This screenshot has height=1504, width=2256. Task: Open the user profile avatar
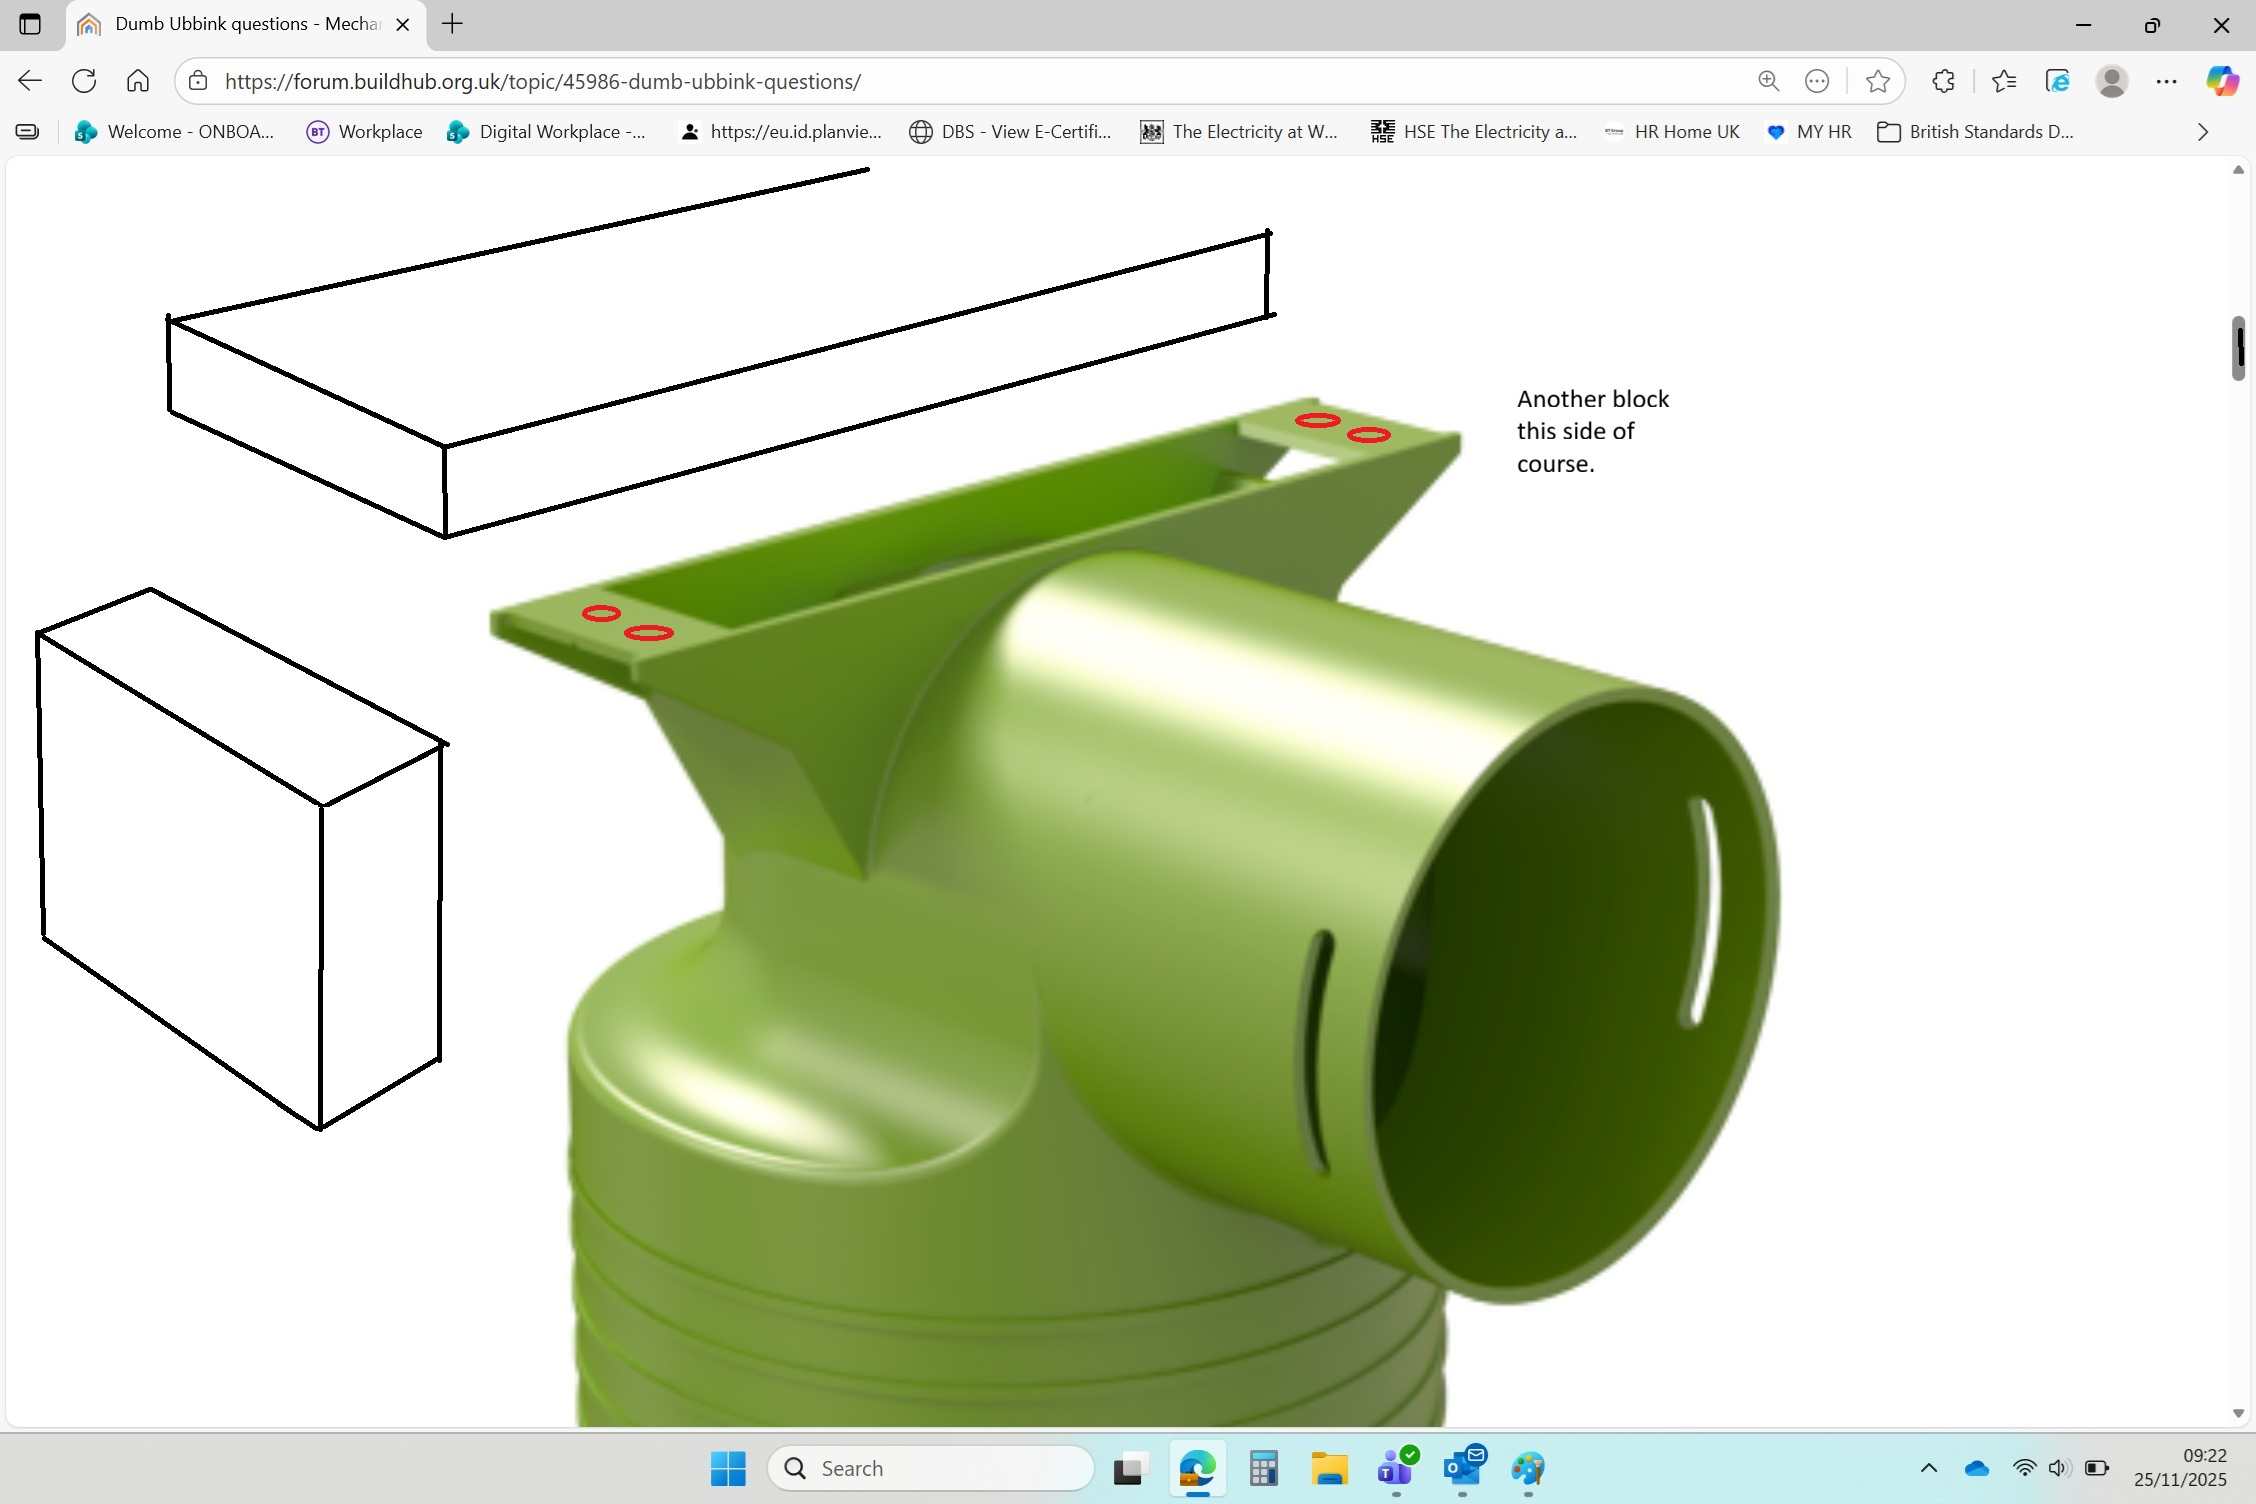[x=2111, y=81]
